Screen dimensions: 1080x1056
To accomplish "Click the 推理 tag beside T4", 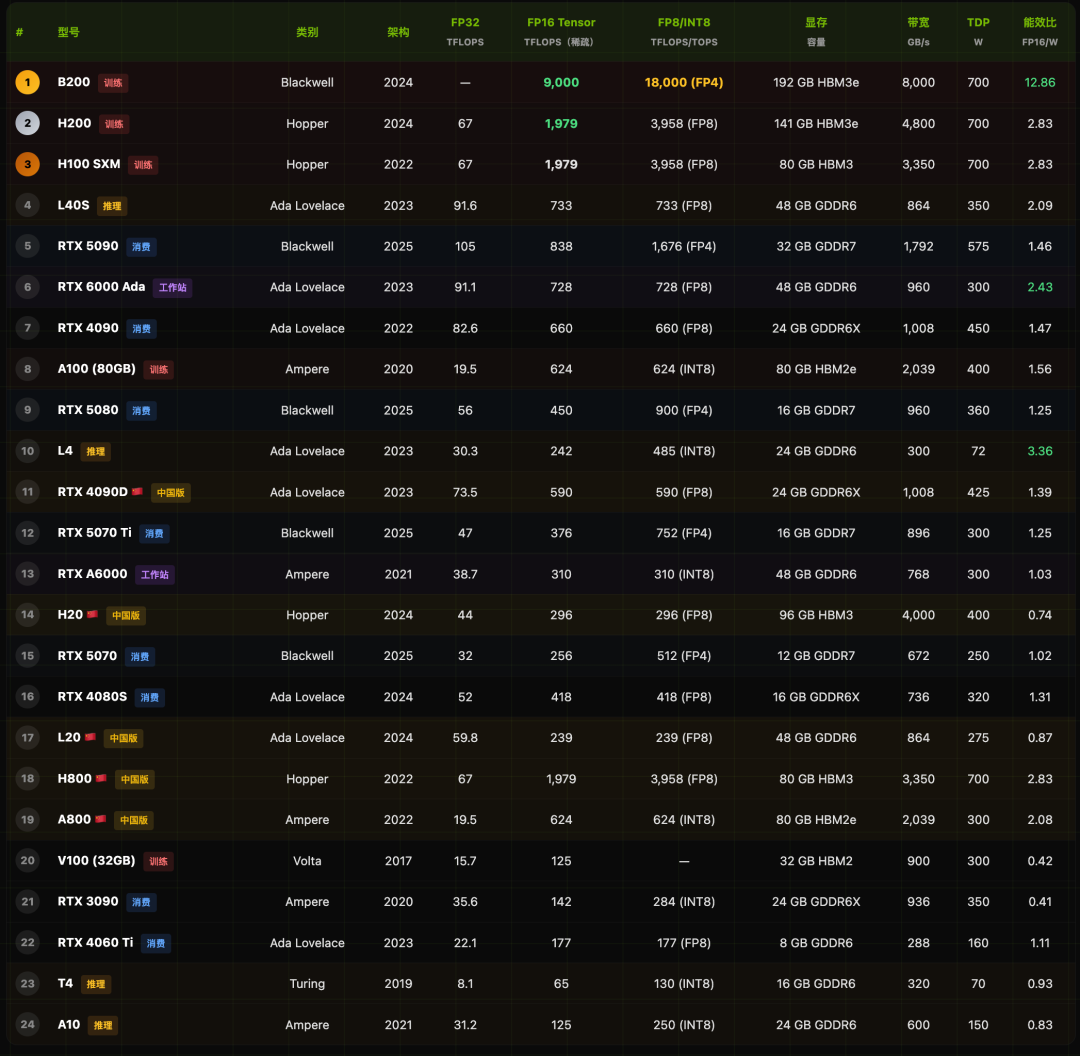I will click(x=96, y=984).
